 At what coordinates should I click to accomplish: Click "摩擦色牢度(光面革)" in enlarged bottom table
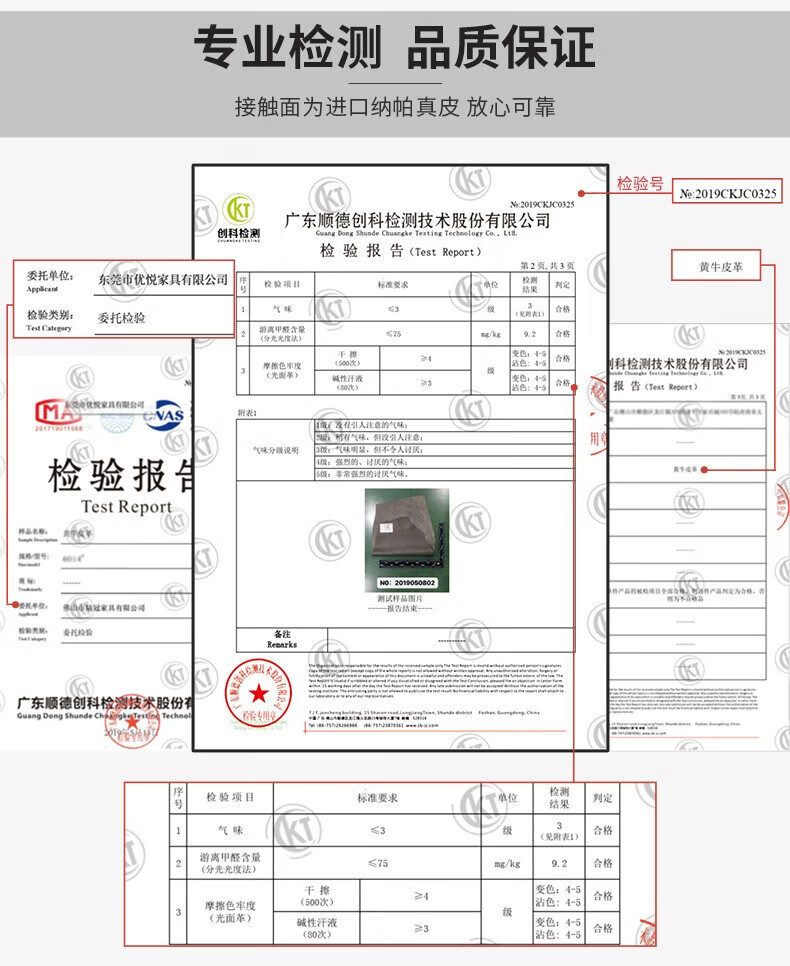230,912
